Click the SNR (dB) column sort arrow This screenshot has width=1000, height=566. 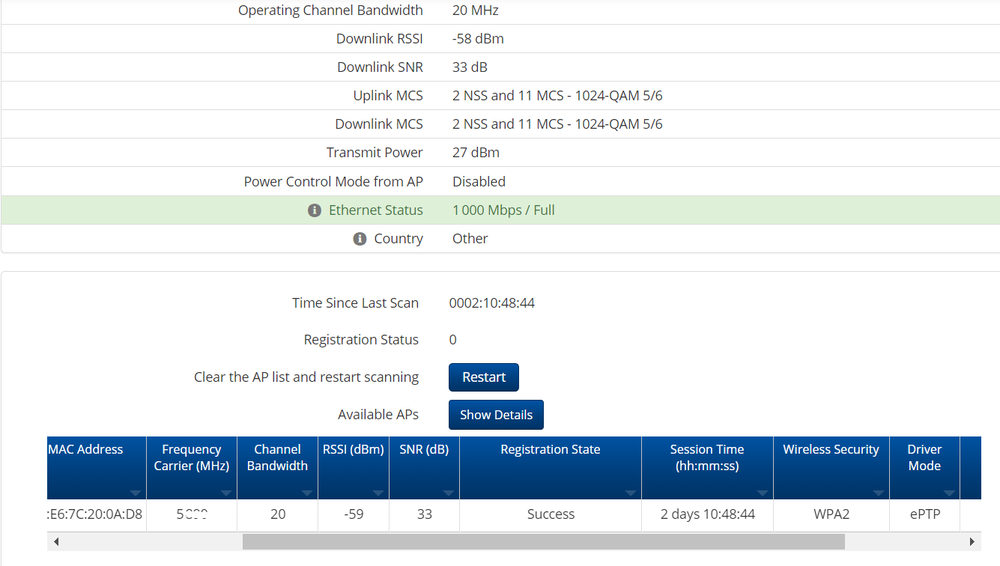[448, 492]
